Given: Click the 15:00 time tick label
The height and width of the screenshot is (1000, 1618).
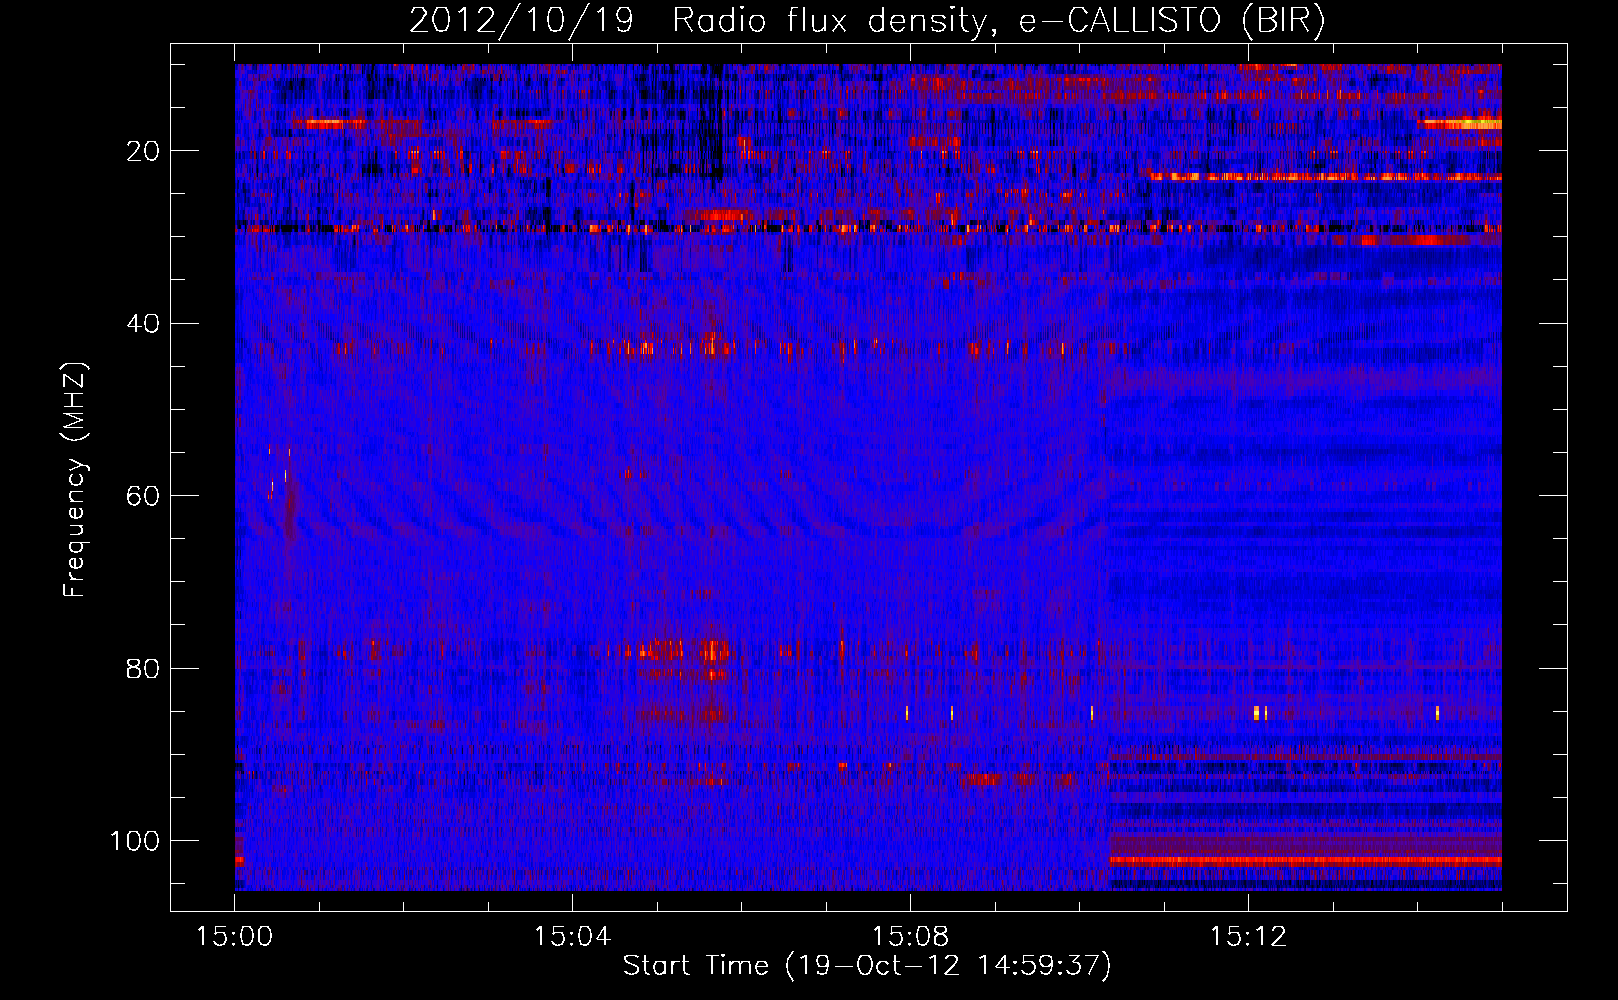Looking at the screenshot, I should (235, 937).
